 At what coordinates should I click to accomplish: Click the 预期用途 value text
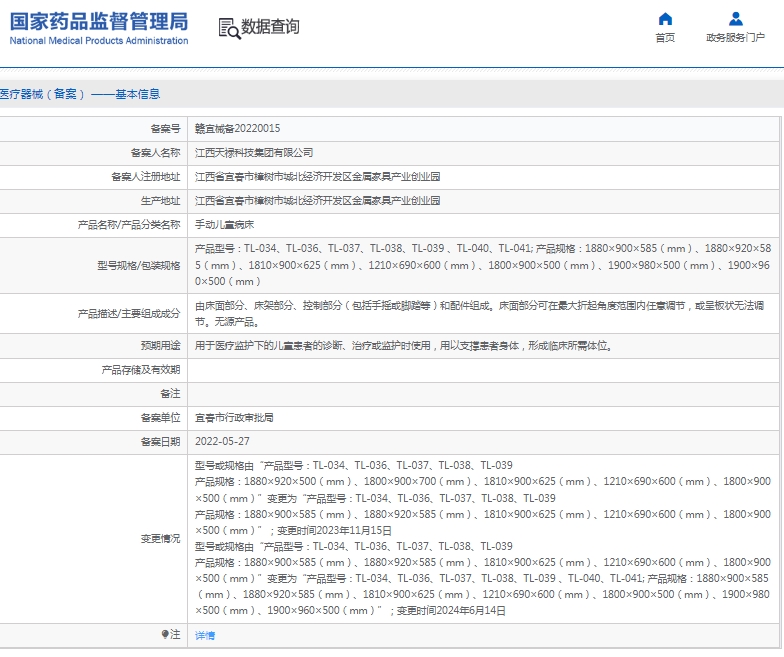pyautogui.click(x=404, y=346)
